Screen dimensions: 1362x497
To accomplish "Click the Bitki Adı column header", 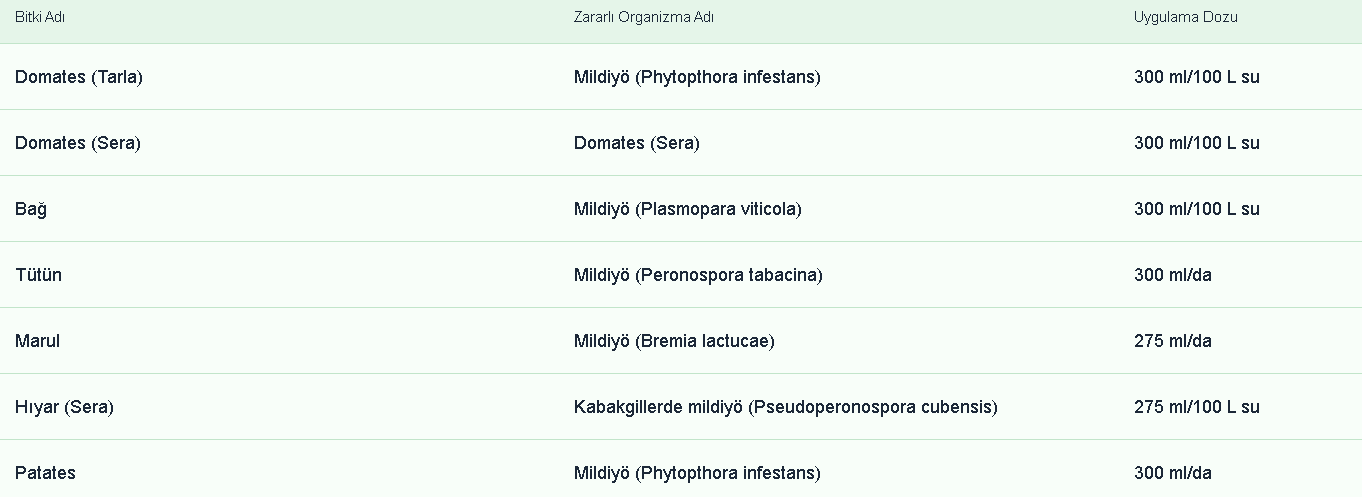I will pos(40,17).
